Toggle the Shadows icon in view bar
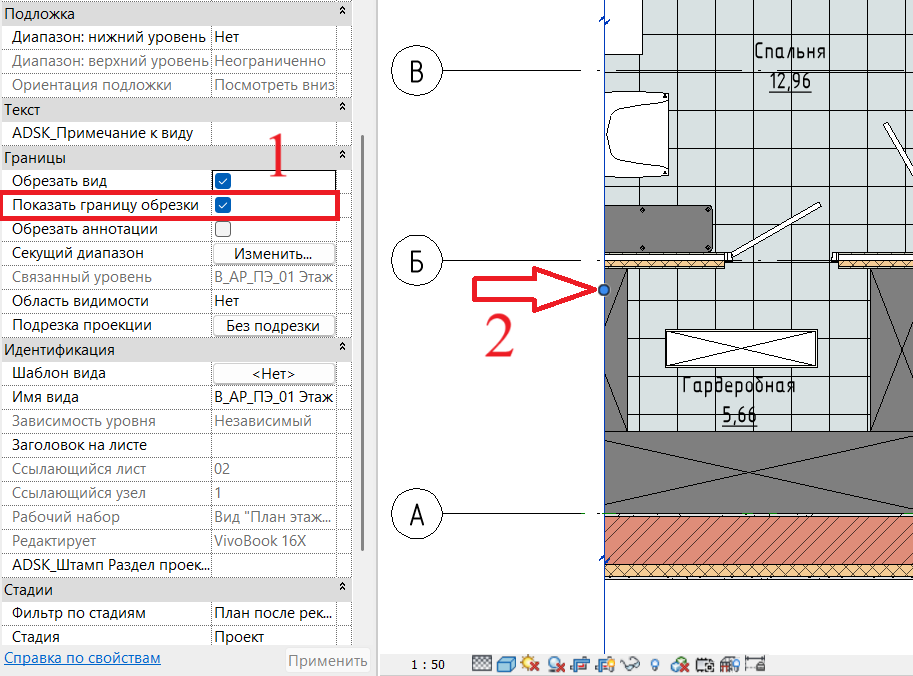 tap(556, 664)
